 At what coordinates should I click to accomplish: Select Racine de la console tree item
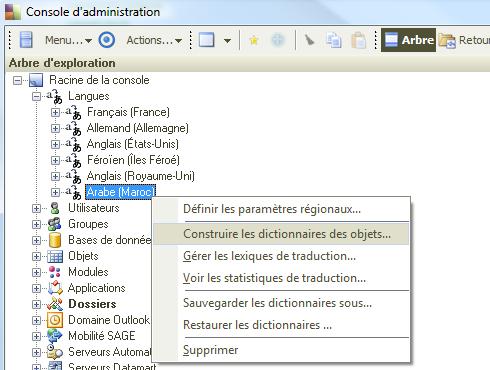tap(99, 80)
